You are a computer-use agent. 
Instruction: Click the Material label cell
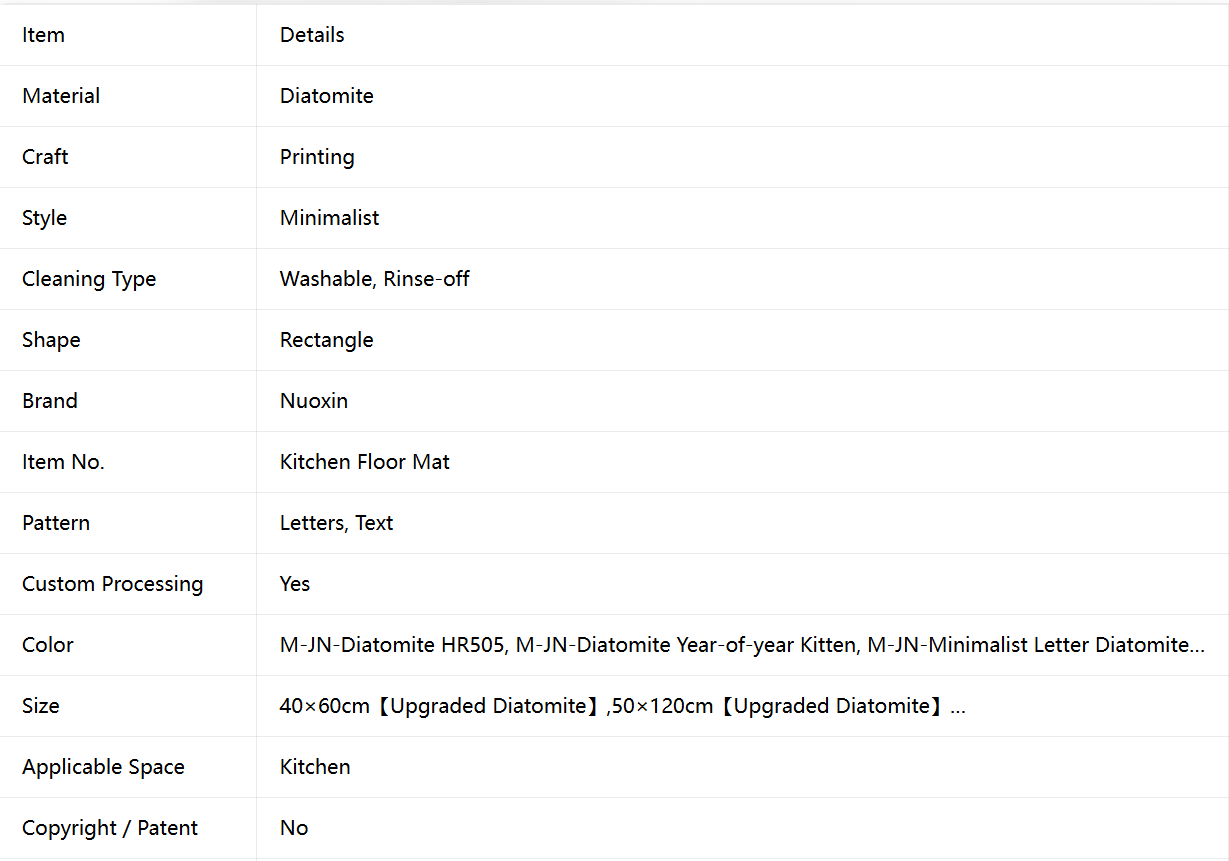tap(128, 96)
